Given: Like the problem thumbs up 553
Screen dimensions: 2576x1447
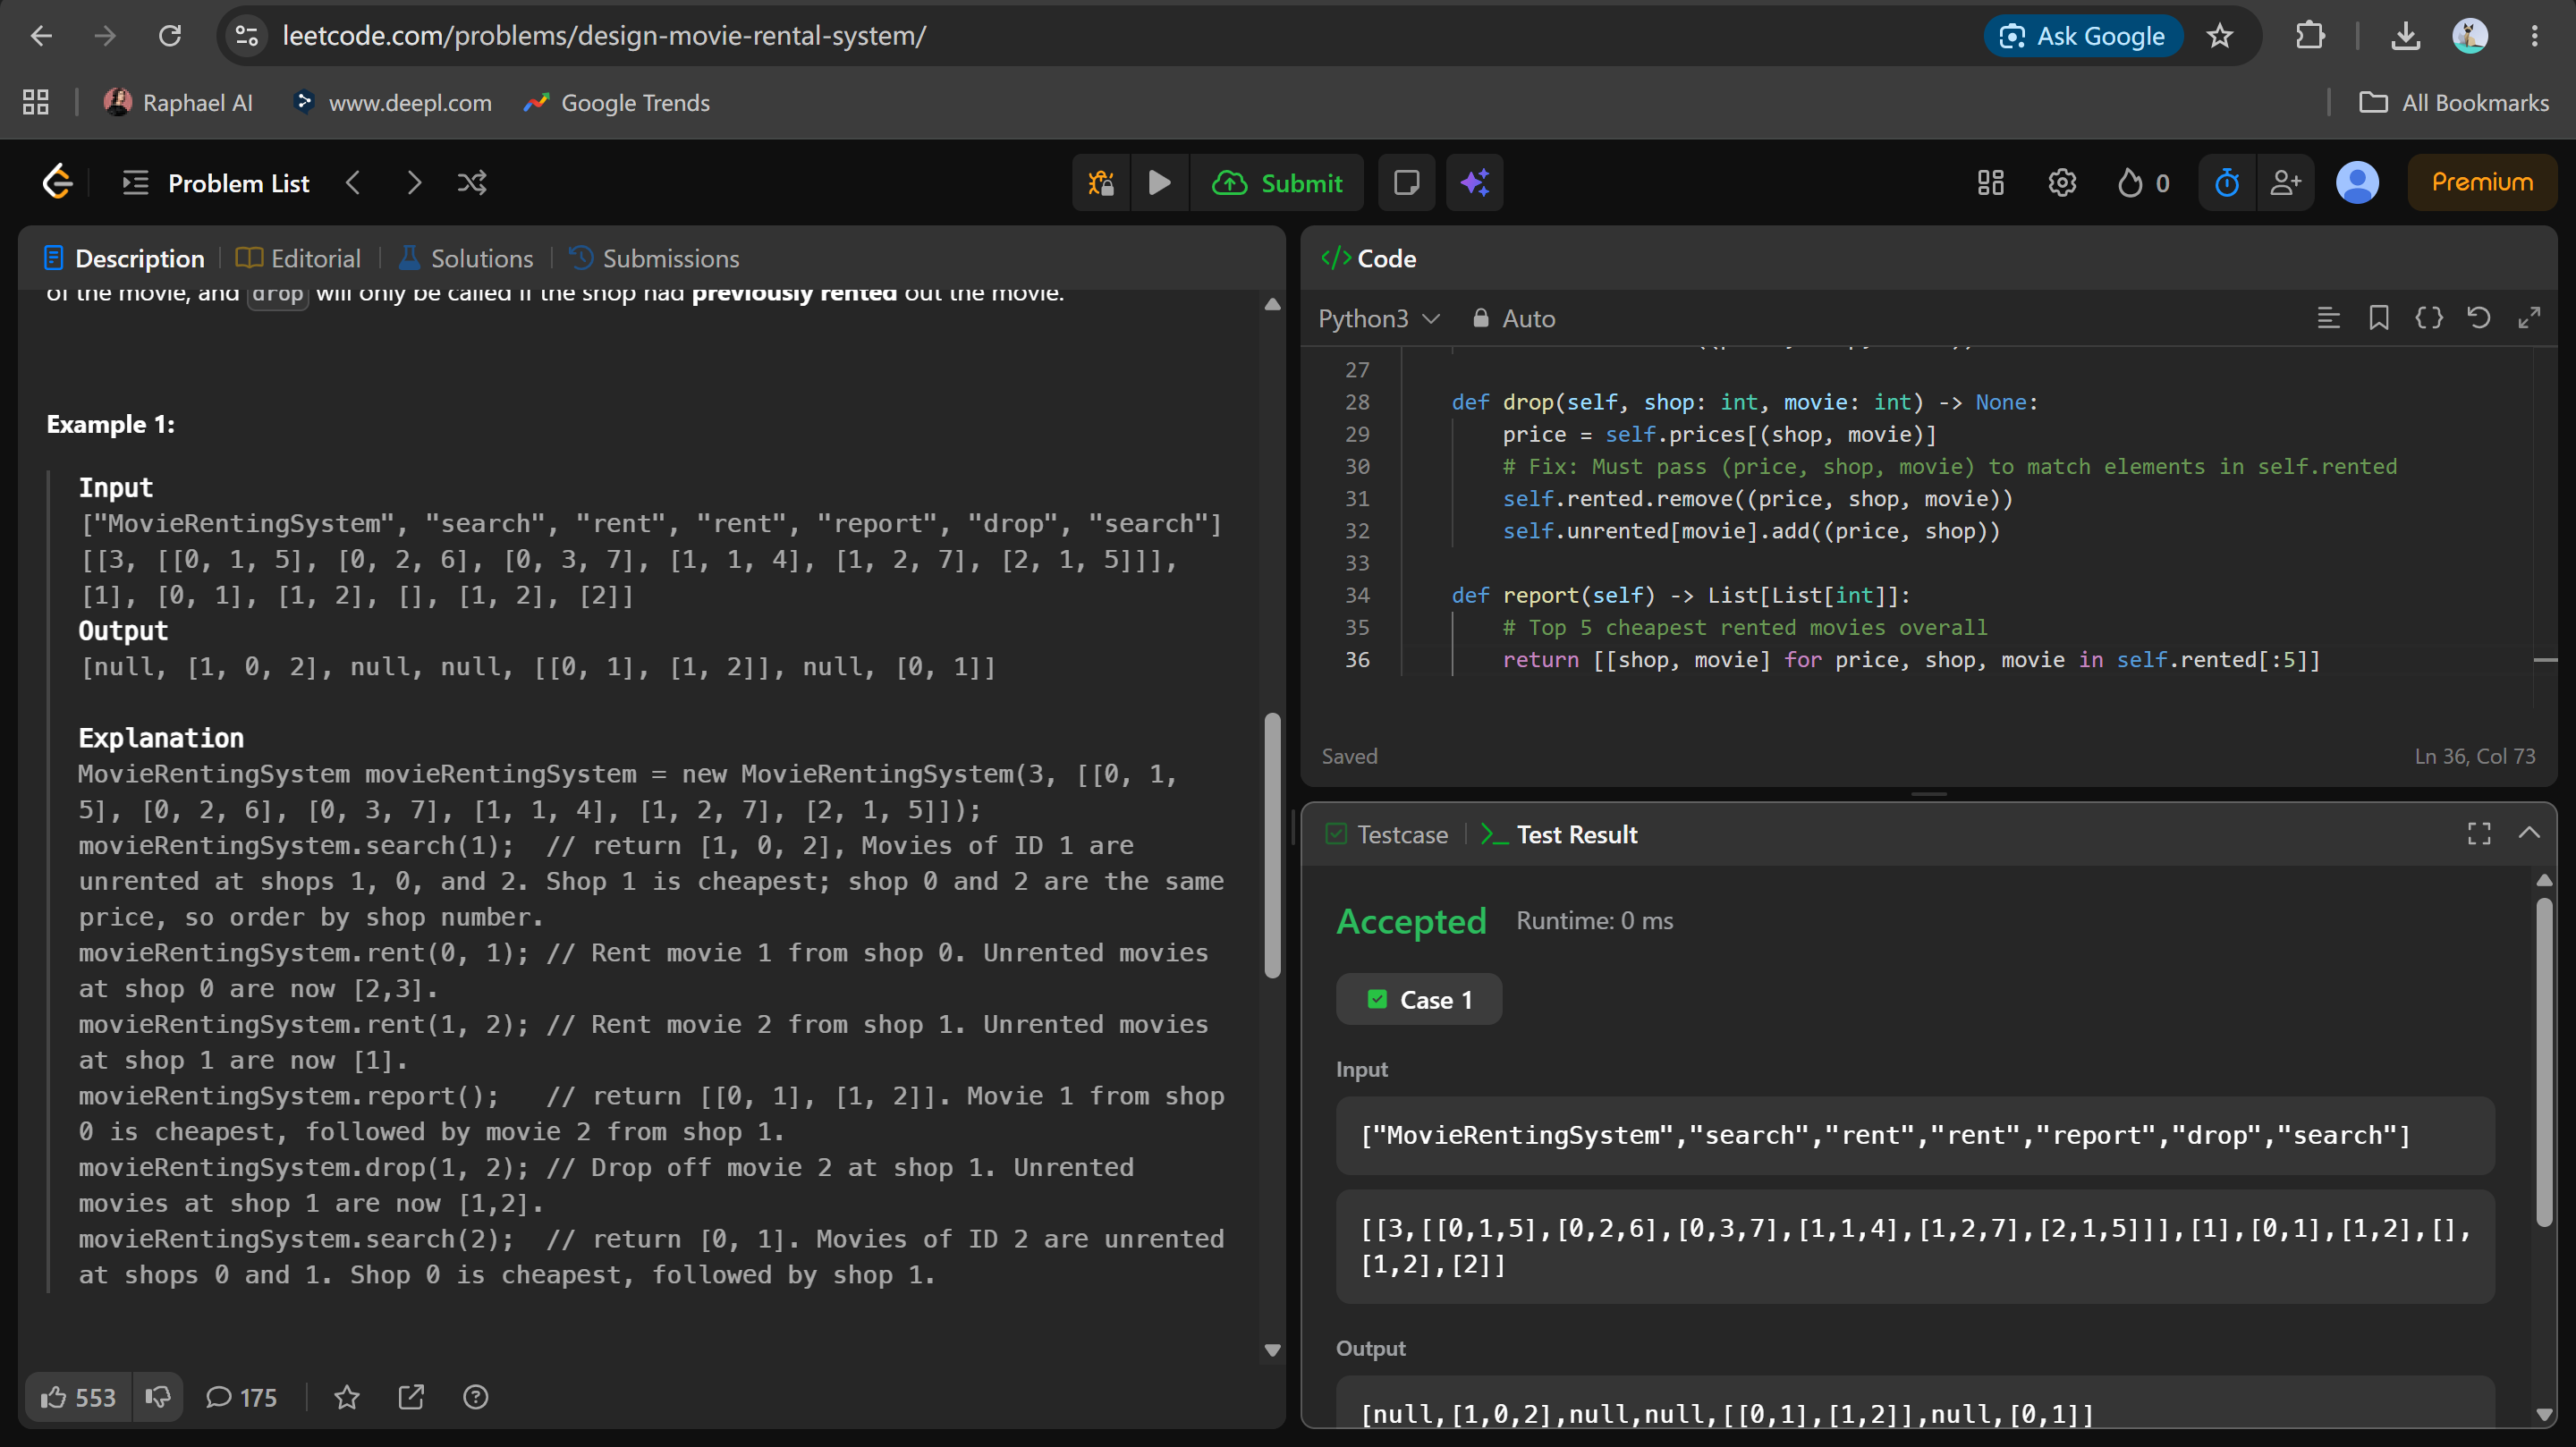Looking at the screenshot, I should [x=78, y=1397].
